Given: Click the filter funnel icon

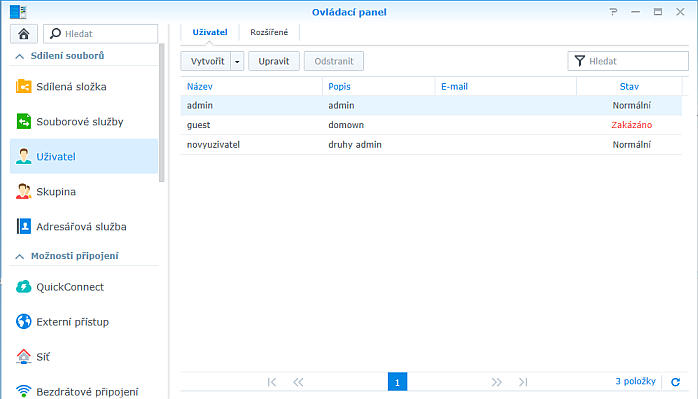Looking at the screenshot, I should point(579,61).
